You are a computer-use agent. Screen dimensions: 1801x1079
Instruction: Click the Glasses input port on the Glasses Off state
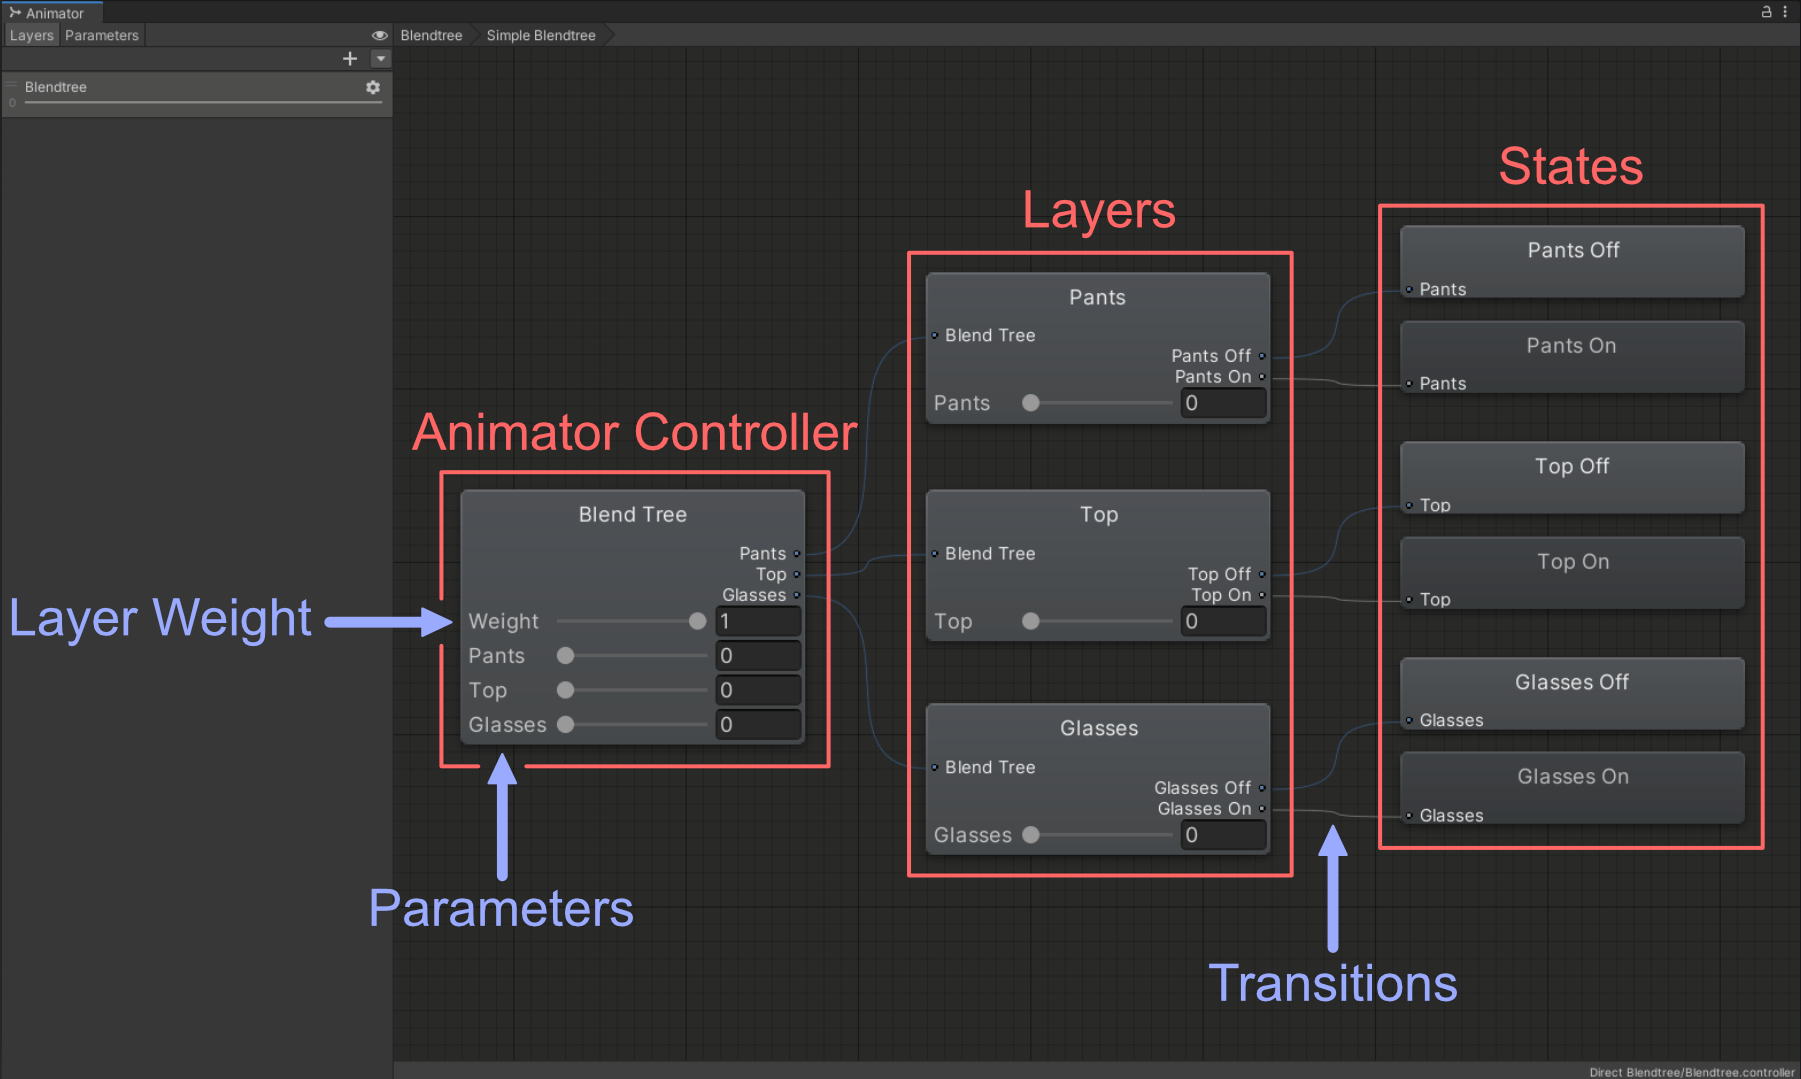tap(1409, 721)
